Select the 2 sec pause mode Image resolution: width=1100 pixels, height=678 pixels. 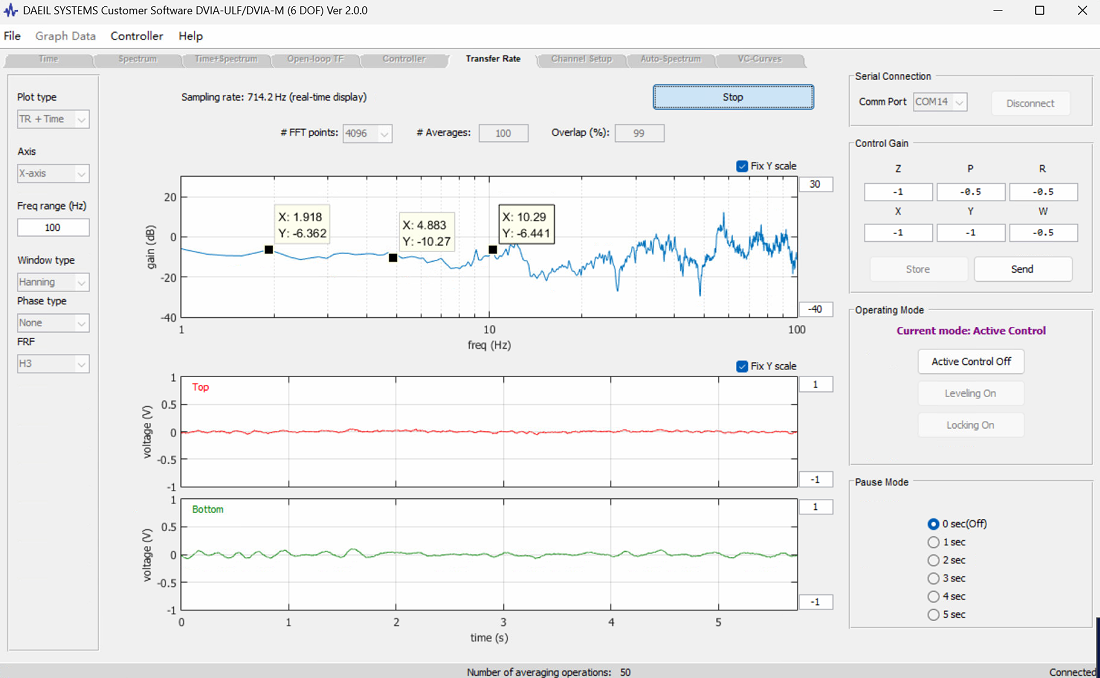[933, 560]
